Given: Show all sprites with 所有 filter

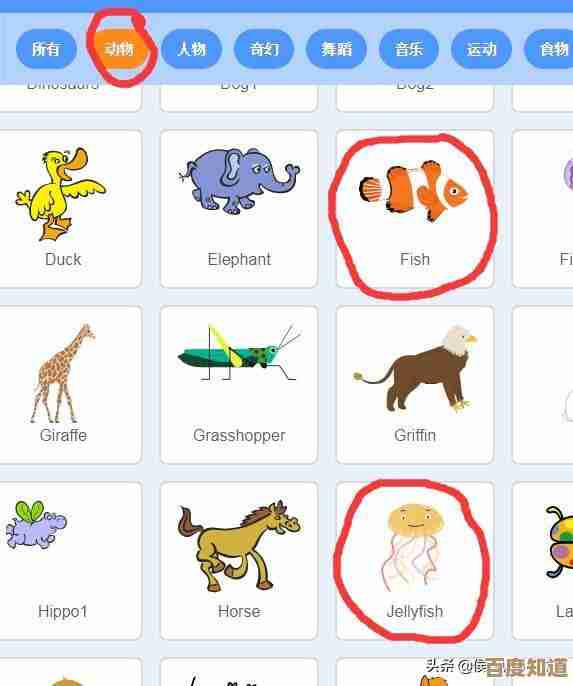Looking at the screenshot, I should (46, 49).
